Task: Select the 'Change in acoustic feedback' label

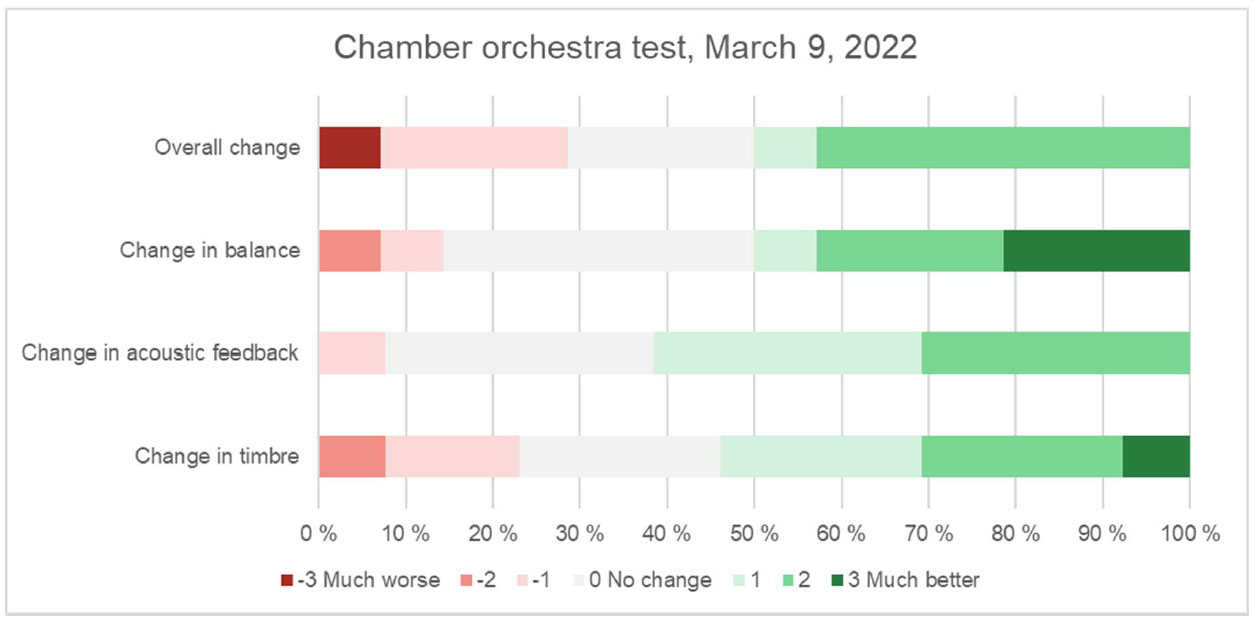Action: 160,353
